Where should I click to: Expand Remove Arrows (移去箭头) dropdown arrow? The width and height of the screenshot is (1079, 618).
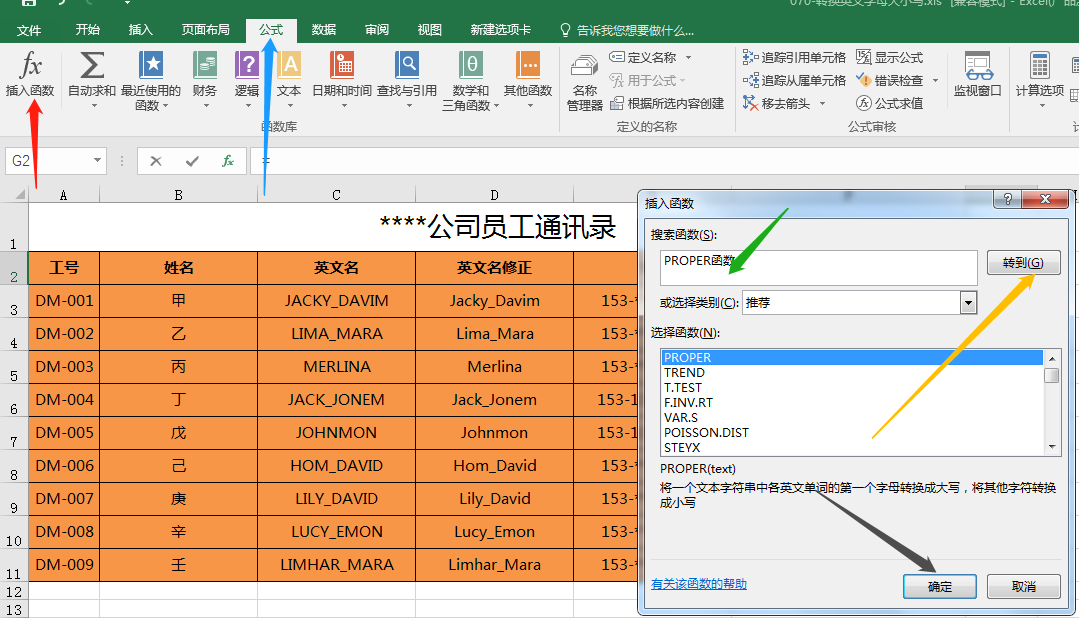[x=822, y=104]
